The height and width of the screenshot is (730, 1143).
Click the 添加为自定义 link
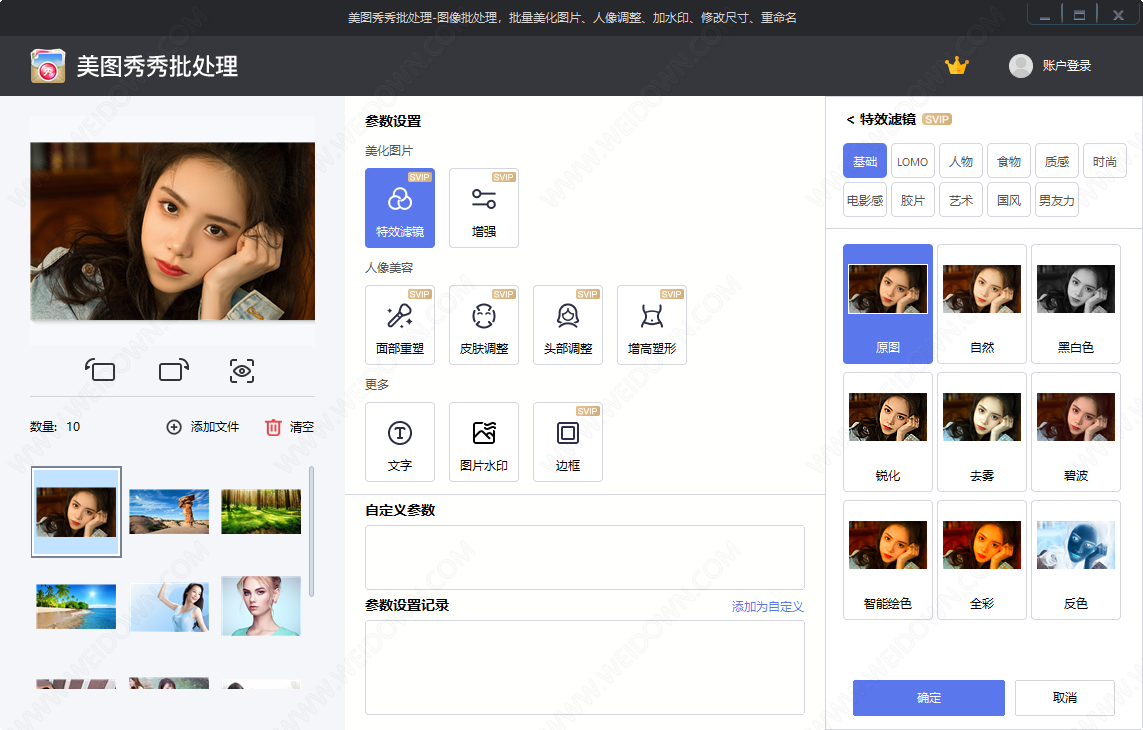tap(768, 606)
